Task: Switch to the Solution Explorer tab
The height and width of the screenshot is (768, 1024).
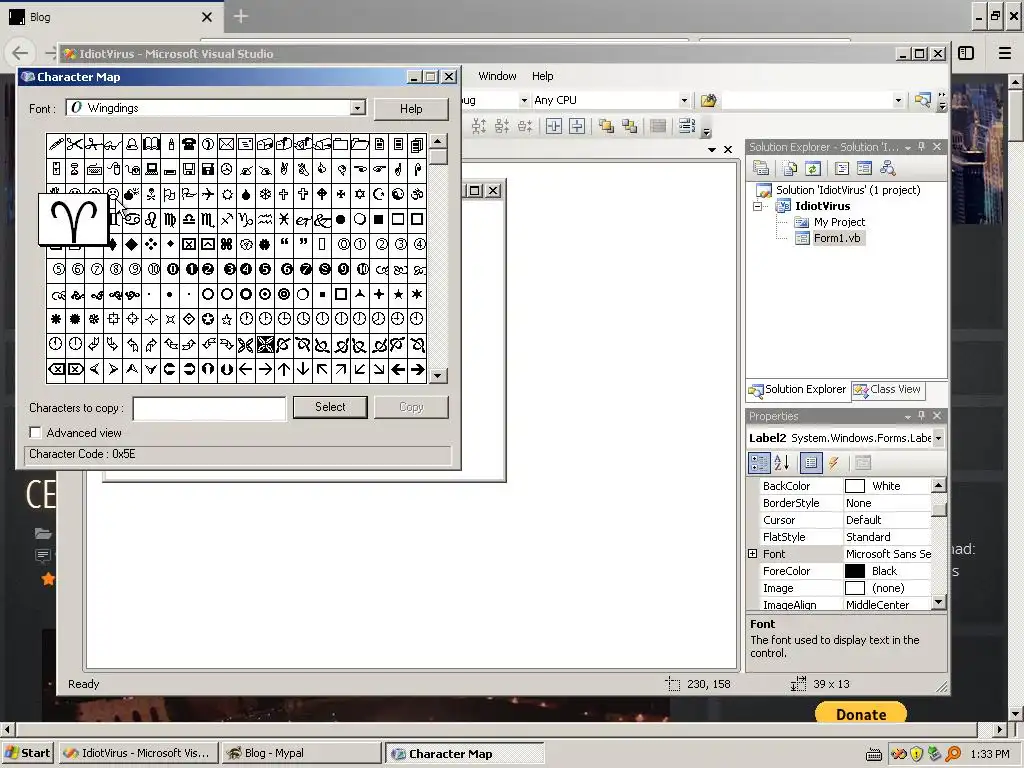Action: 797,390
